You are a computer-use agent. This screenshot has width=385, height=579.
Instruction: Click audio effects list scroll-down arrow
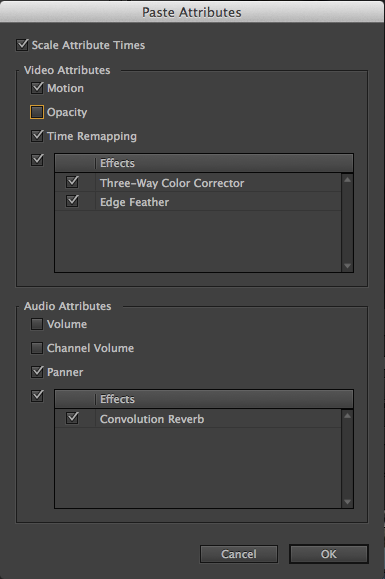[x=347, y=502]
